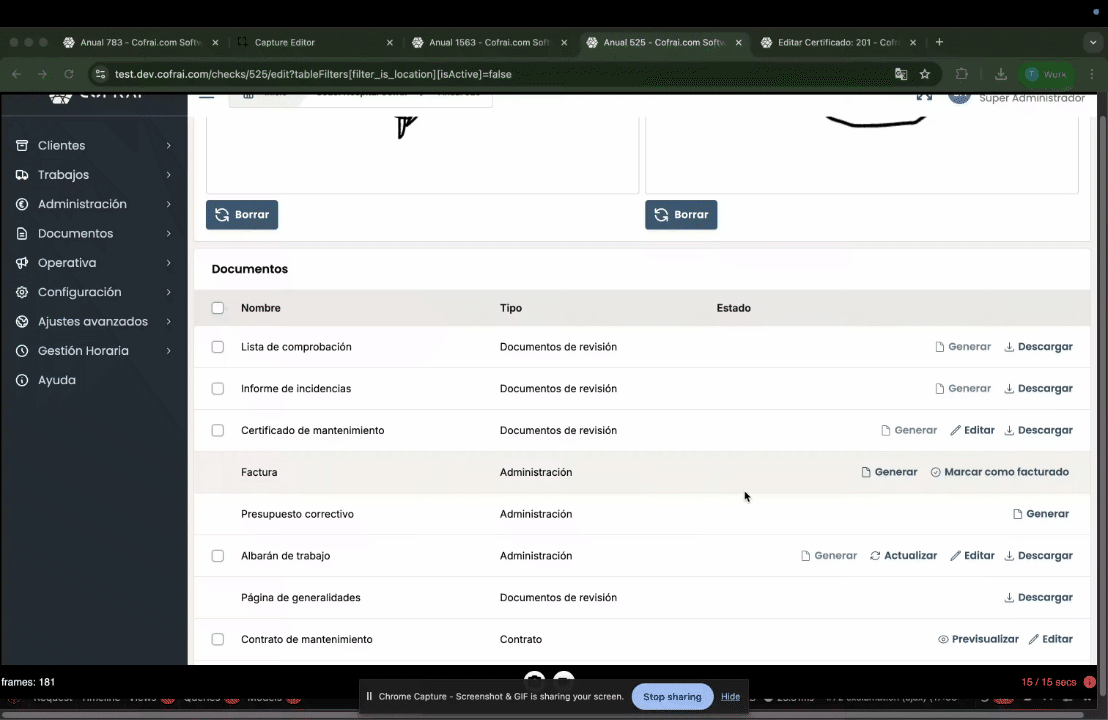Switch to the Anual 1563 browser tab
The image size is (1108, 720).
tap(488, 43)
